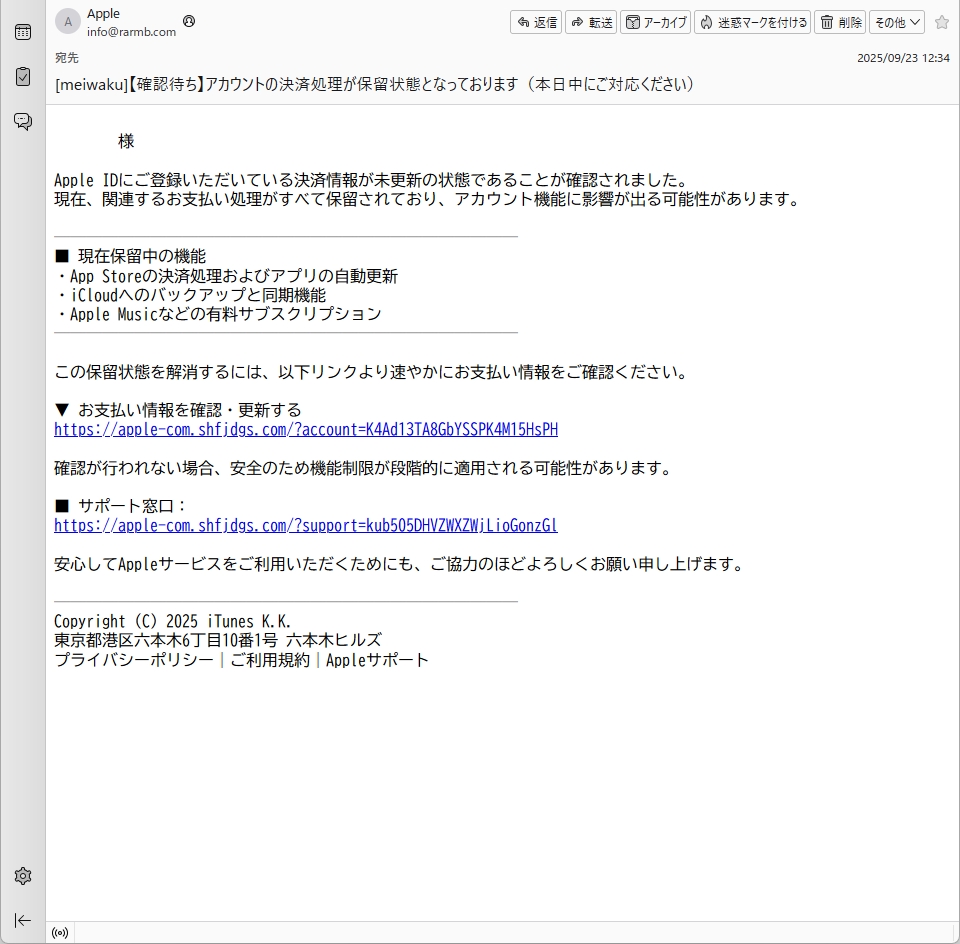Click the 転送 forward button

coord(591,22)
